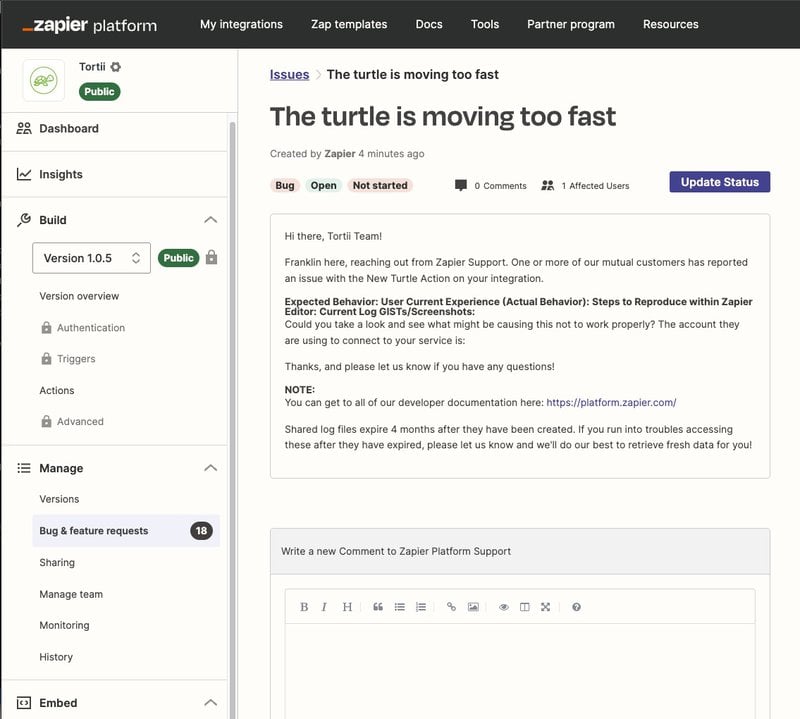Click the lock icon next to Authentication
The width and height of the screenshot is (800, 719).
(47, 327)
